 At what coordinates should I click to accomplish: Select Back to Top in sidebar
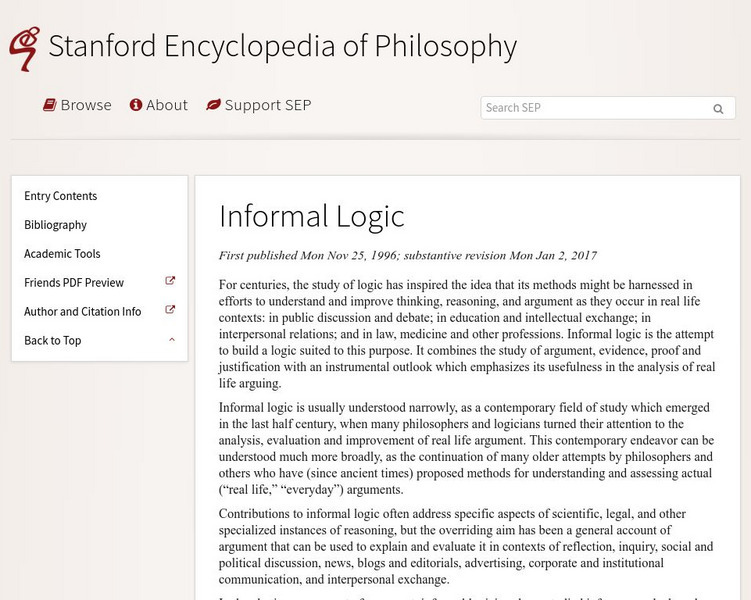click(x=53, y=341)
